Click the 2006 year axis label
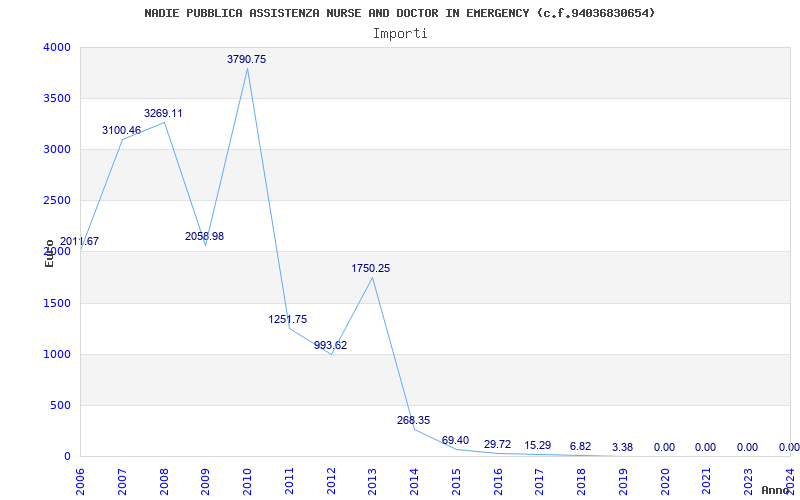 point(81,480)
